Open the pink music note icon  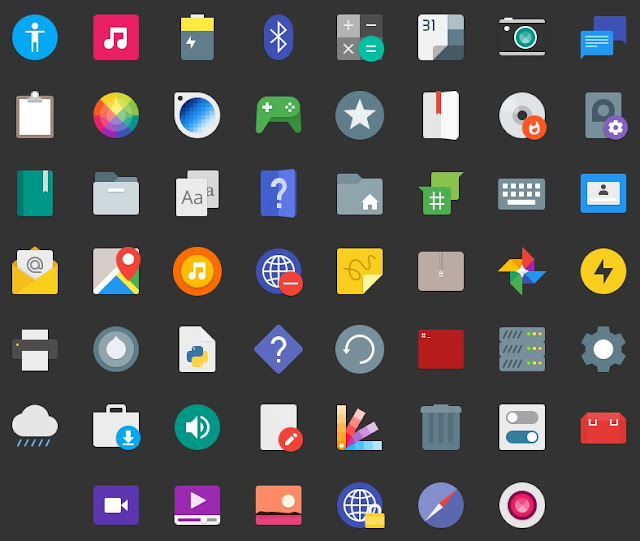pos(116,37)
